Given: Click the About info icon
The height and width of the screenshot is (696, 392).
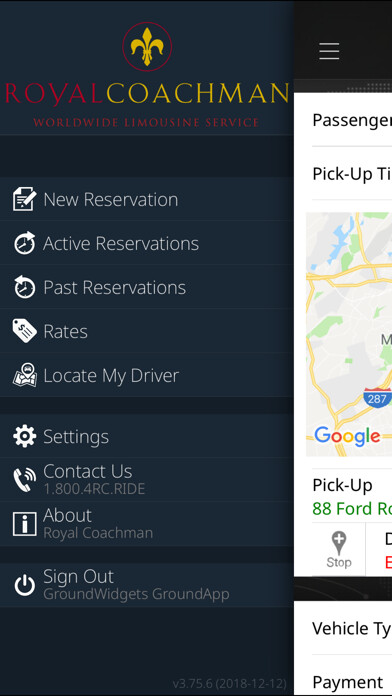Looking at the screenshot, I should pyautogui.click(x=24, y=524).
